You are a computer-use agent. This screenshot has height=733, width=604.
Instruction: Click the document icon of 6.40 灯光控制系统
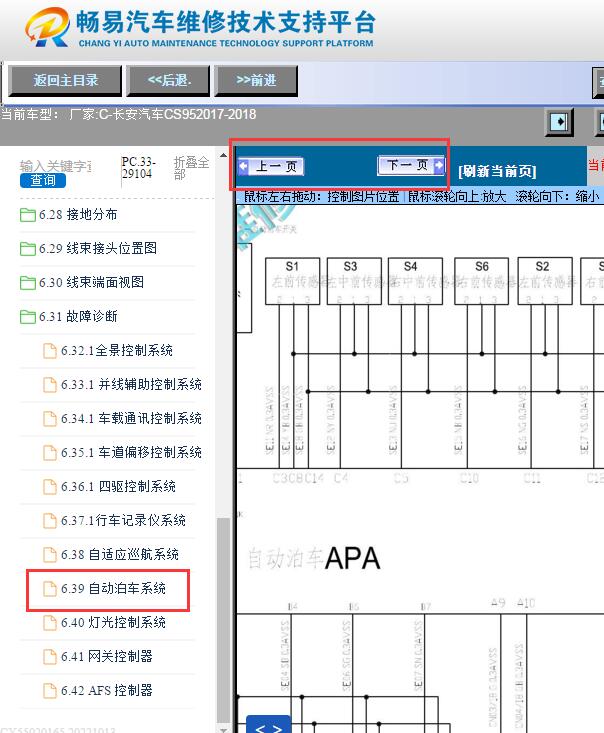[50, 623]
